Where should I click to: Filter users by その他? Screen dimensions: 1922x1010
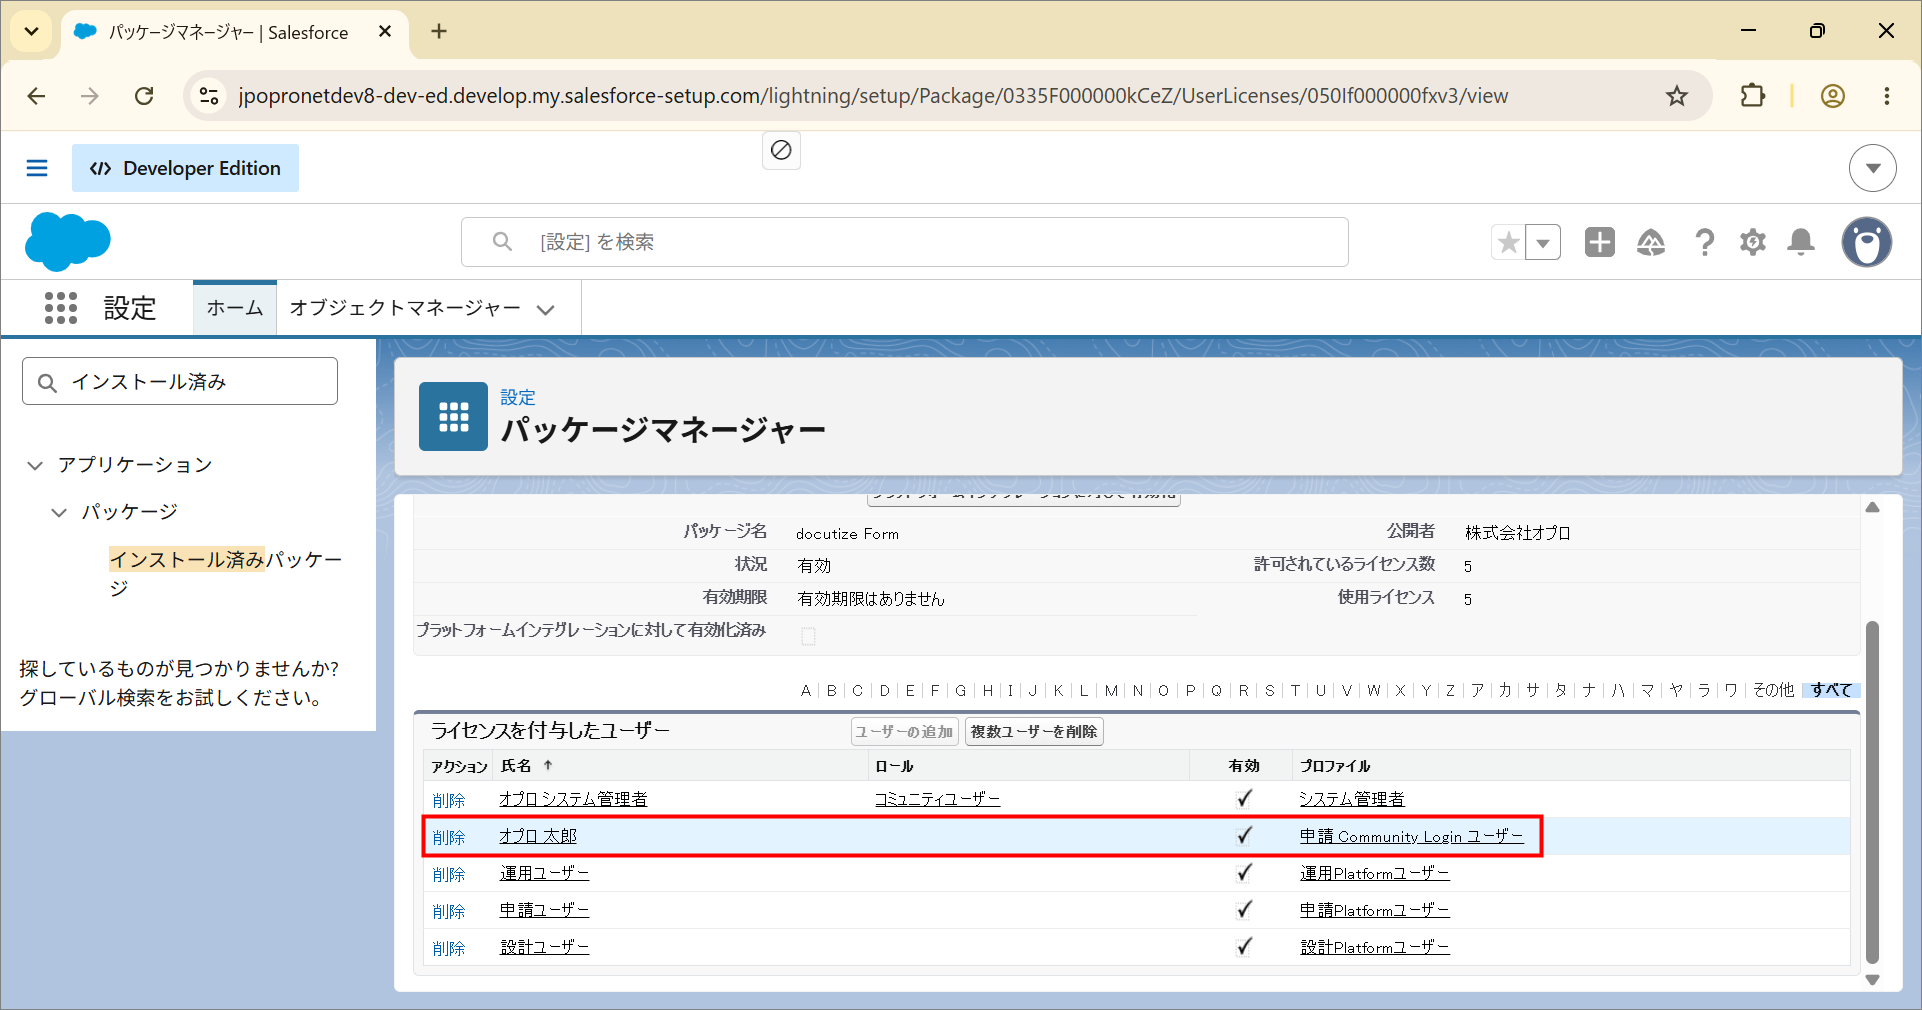pos(1774,690)
